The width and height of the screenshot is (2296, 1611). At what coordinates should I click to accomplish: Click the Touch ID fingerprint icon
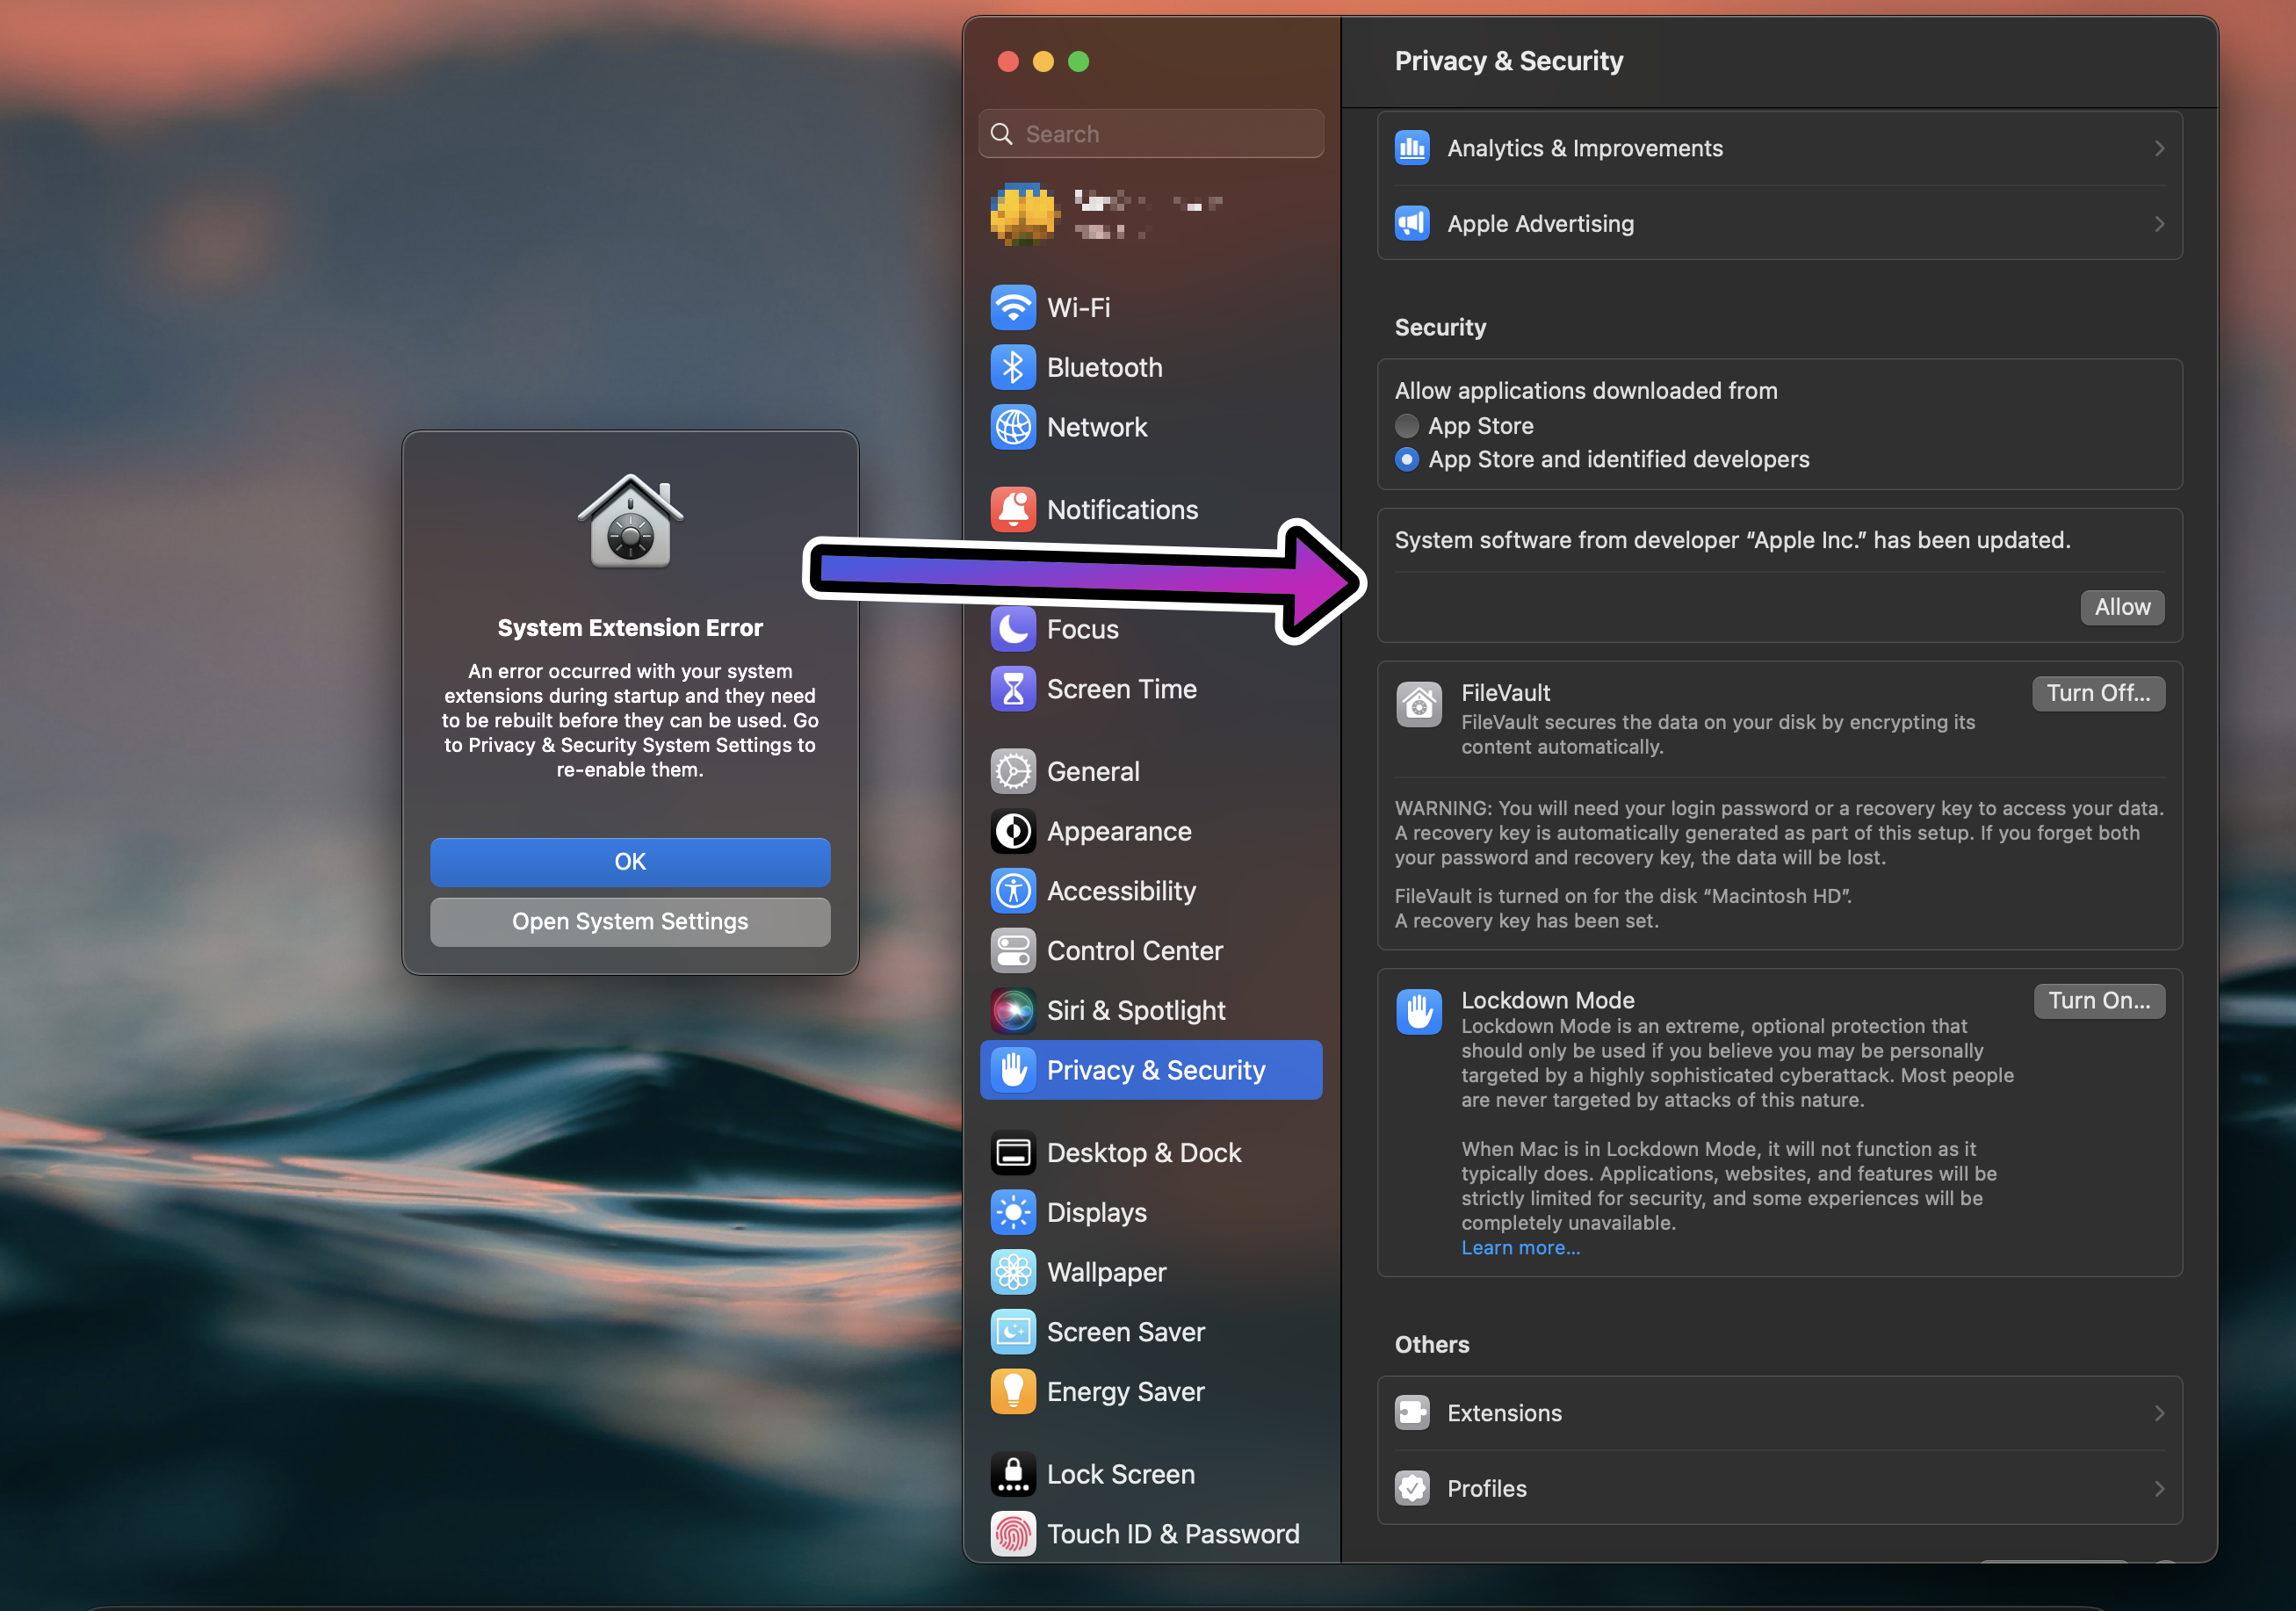1012,1533
